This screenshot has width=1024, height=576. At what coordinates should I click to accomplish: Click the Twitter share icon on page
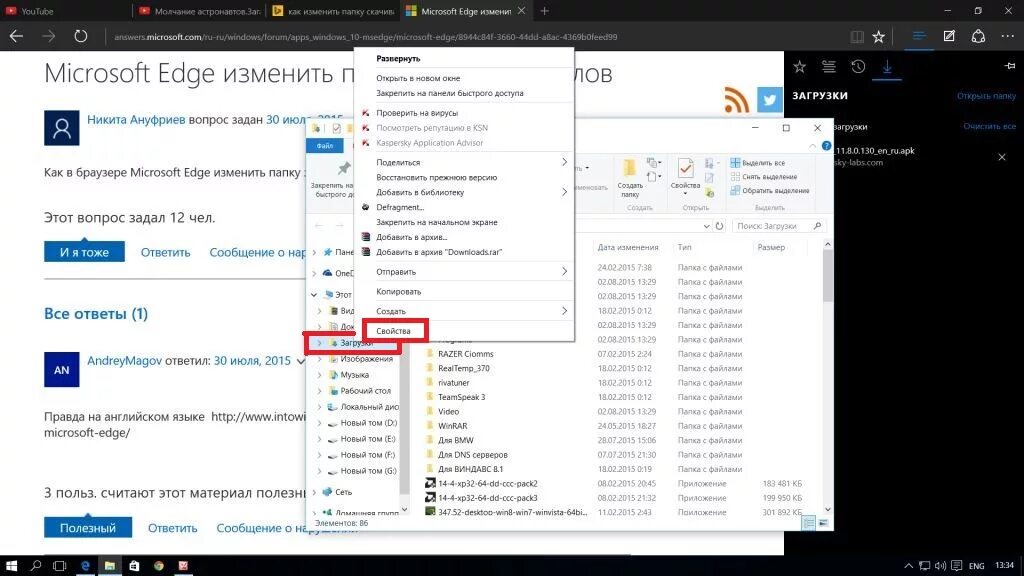(x=769, y=100)
